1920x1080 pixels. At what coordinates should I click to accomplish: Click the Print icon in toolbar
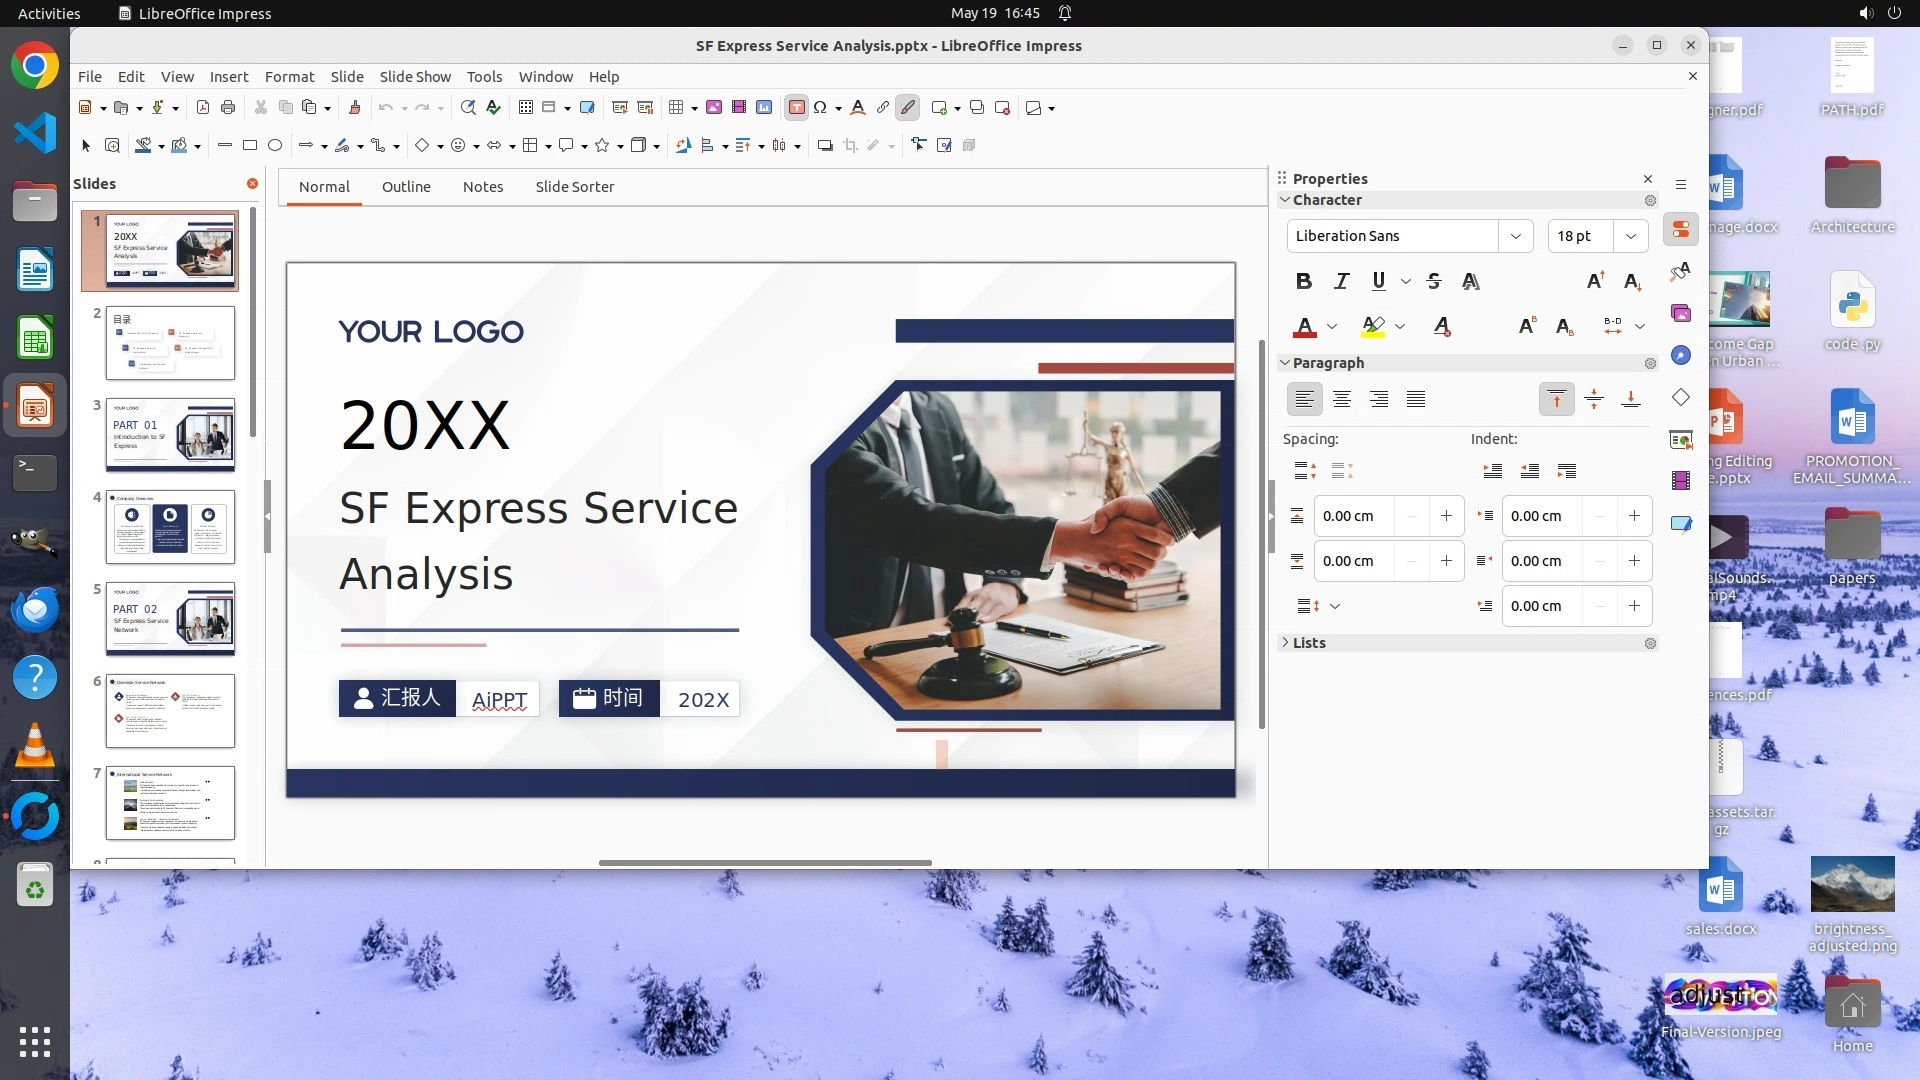tap(228, 108)
